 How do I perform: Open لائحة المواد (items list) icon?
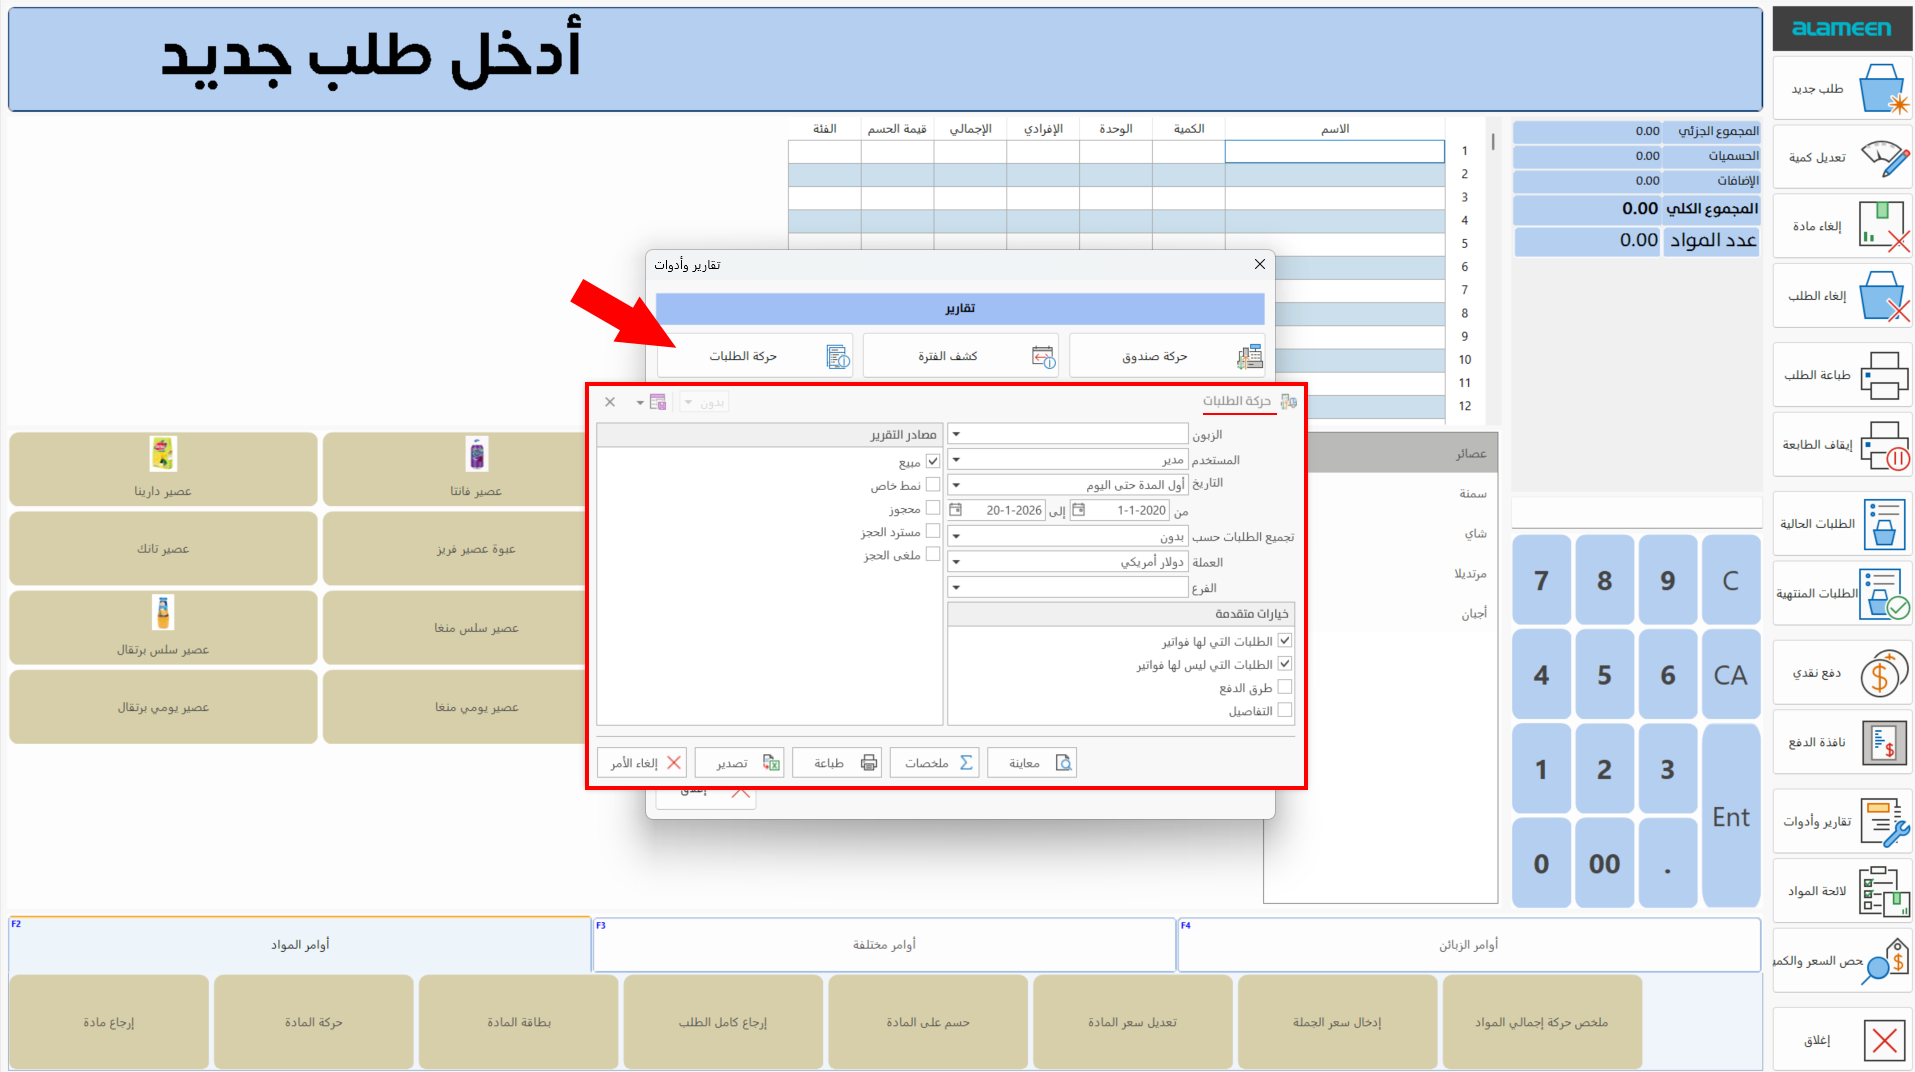click(x=1884, y=891)
